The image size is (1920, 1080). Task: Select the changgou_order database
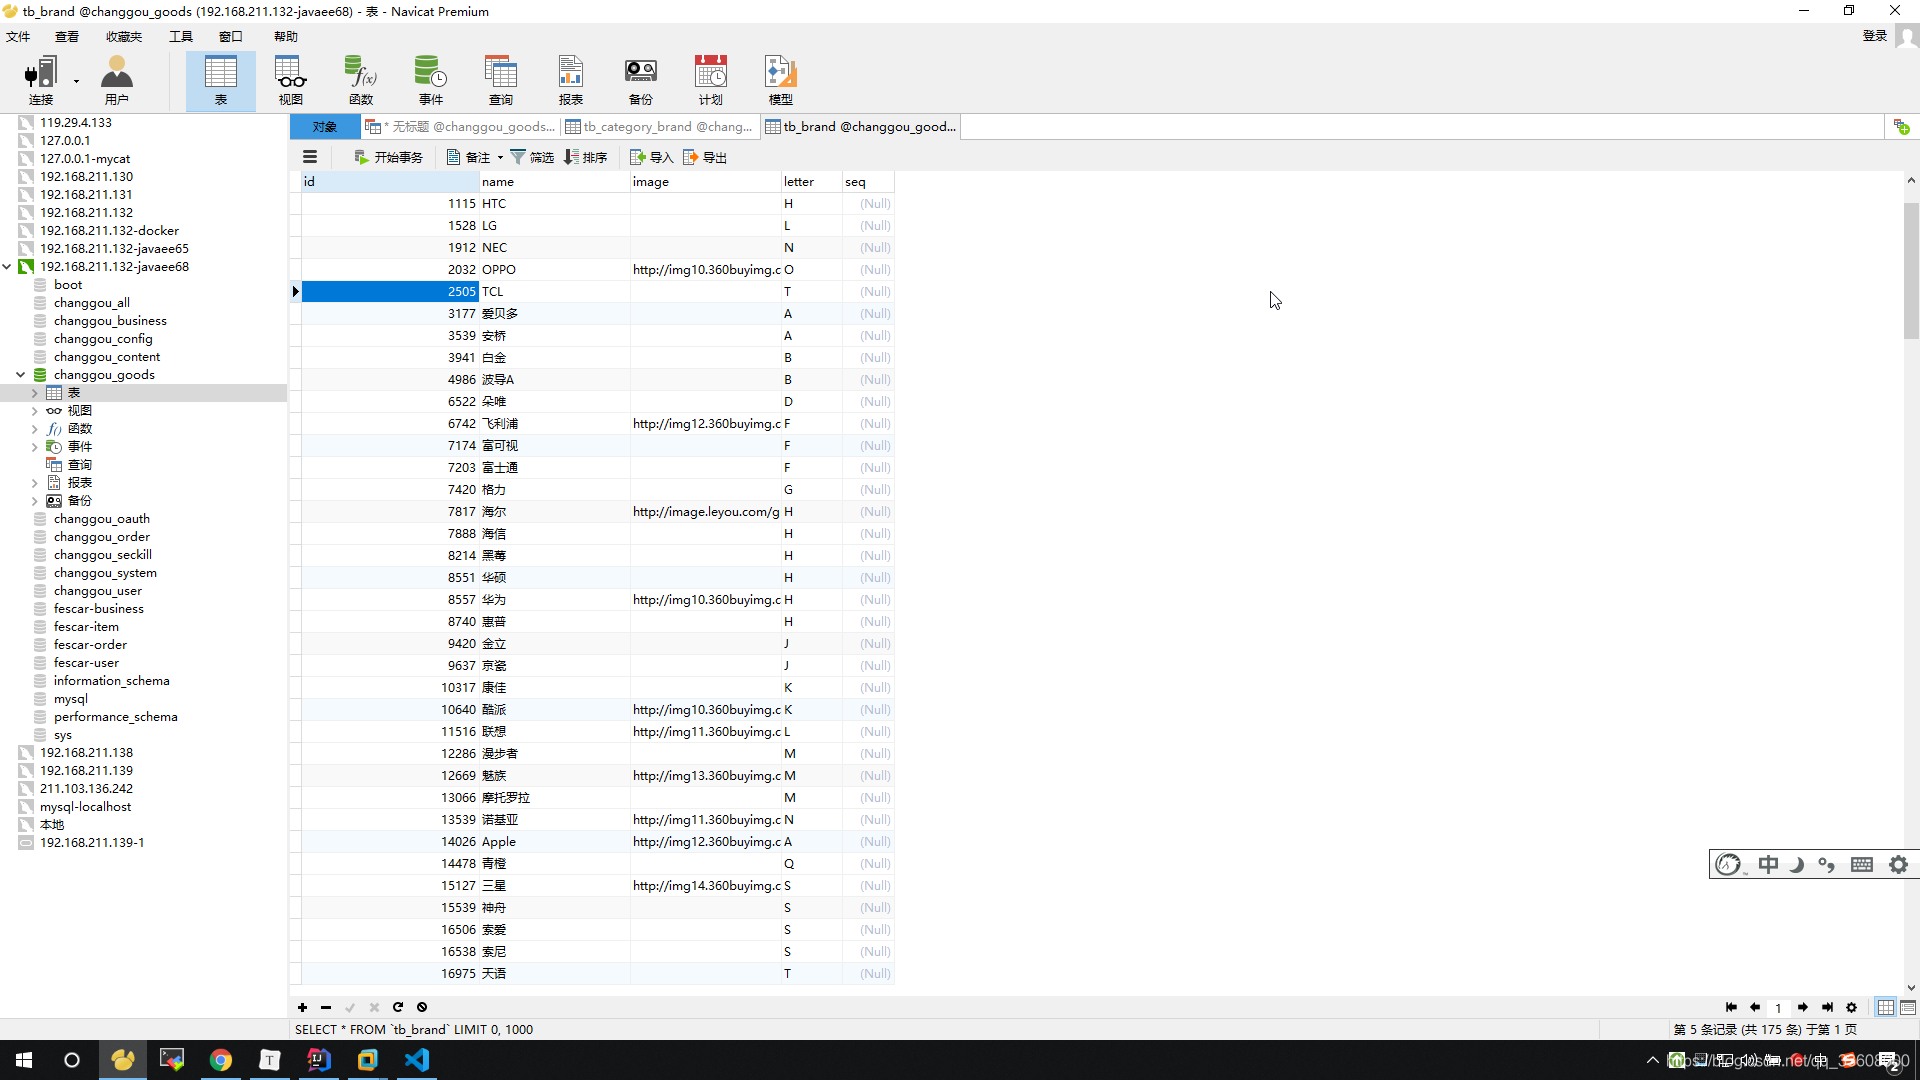tap(102, 537)
